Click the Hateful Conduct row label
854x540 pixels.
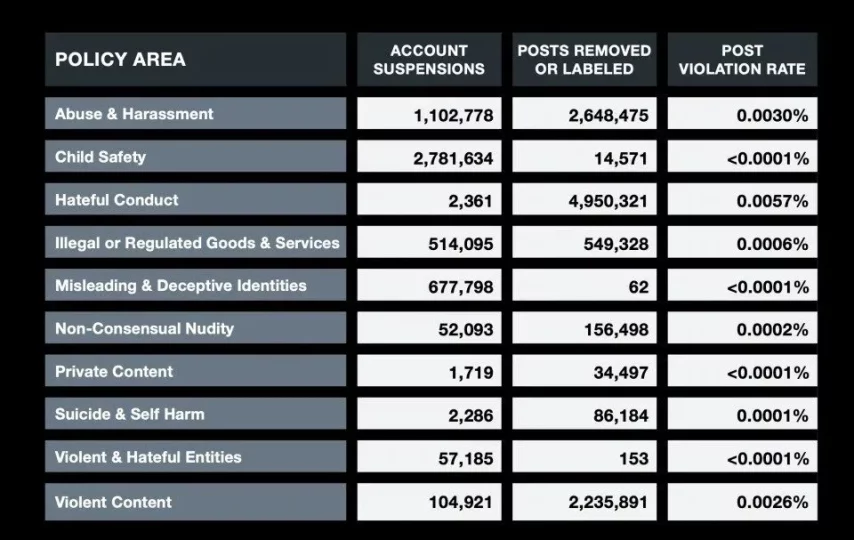point(195,200)
